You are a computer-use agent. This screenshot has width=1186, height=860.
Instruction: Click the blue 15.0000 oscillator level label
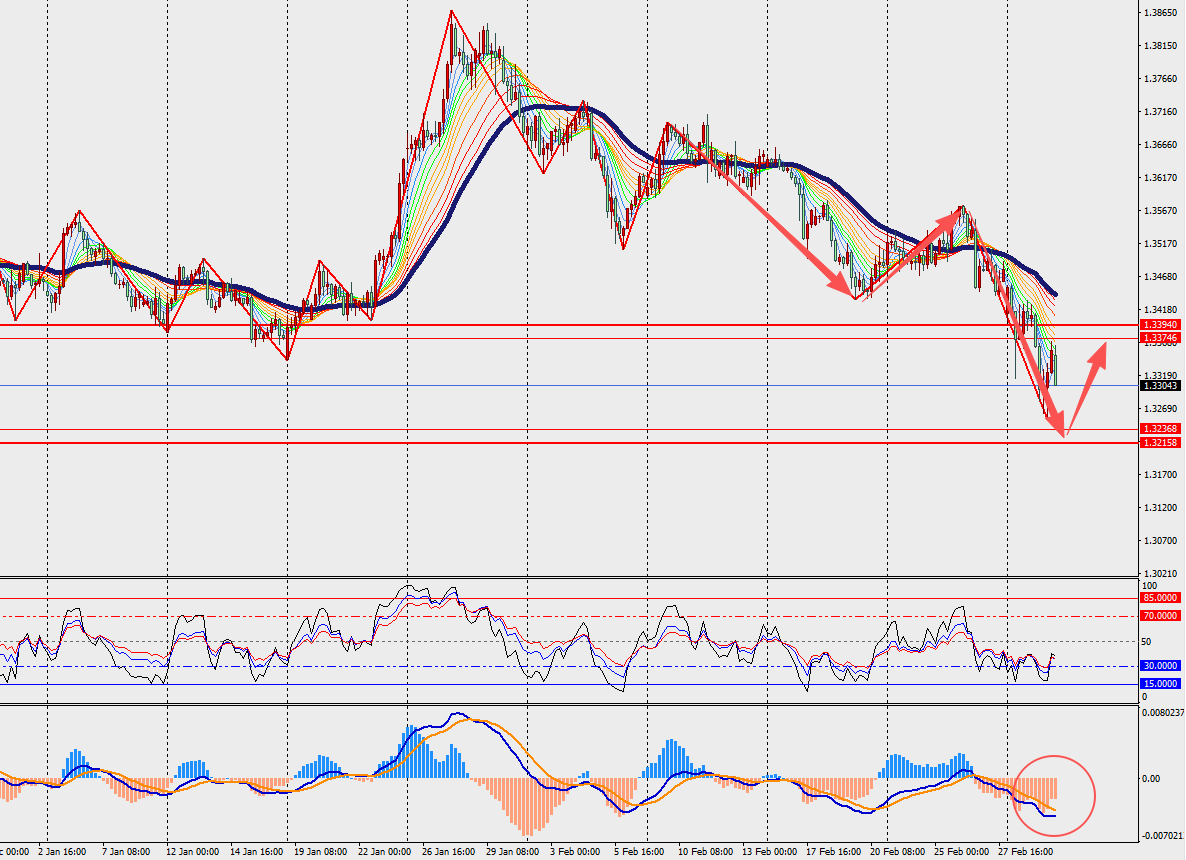[x=1160, y=684]
